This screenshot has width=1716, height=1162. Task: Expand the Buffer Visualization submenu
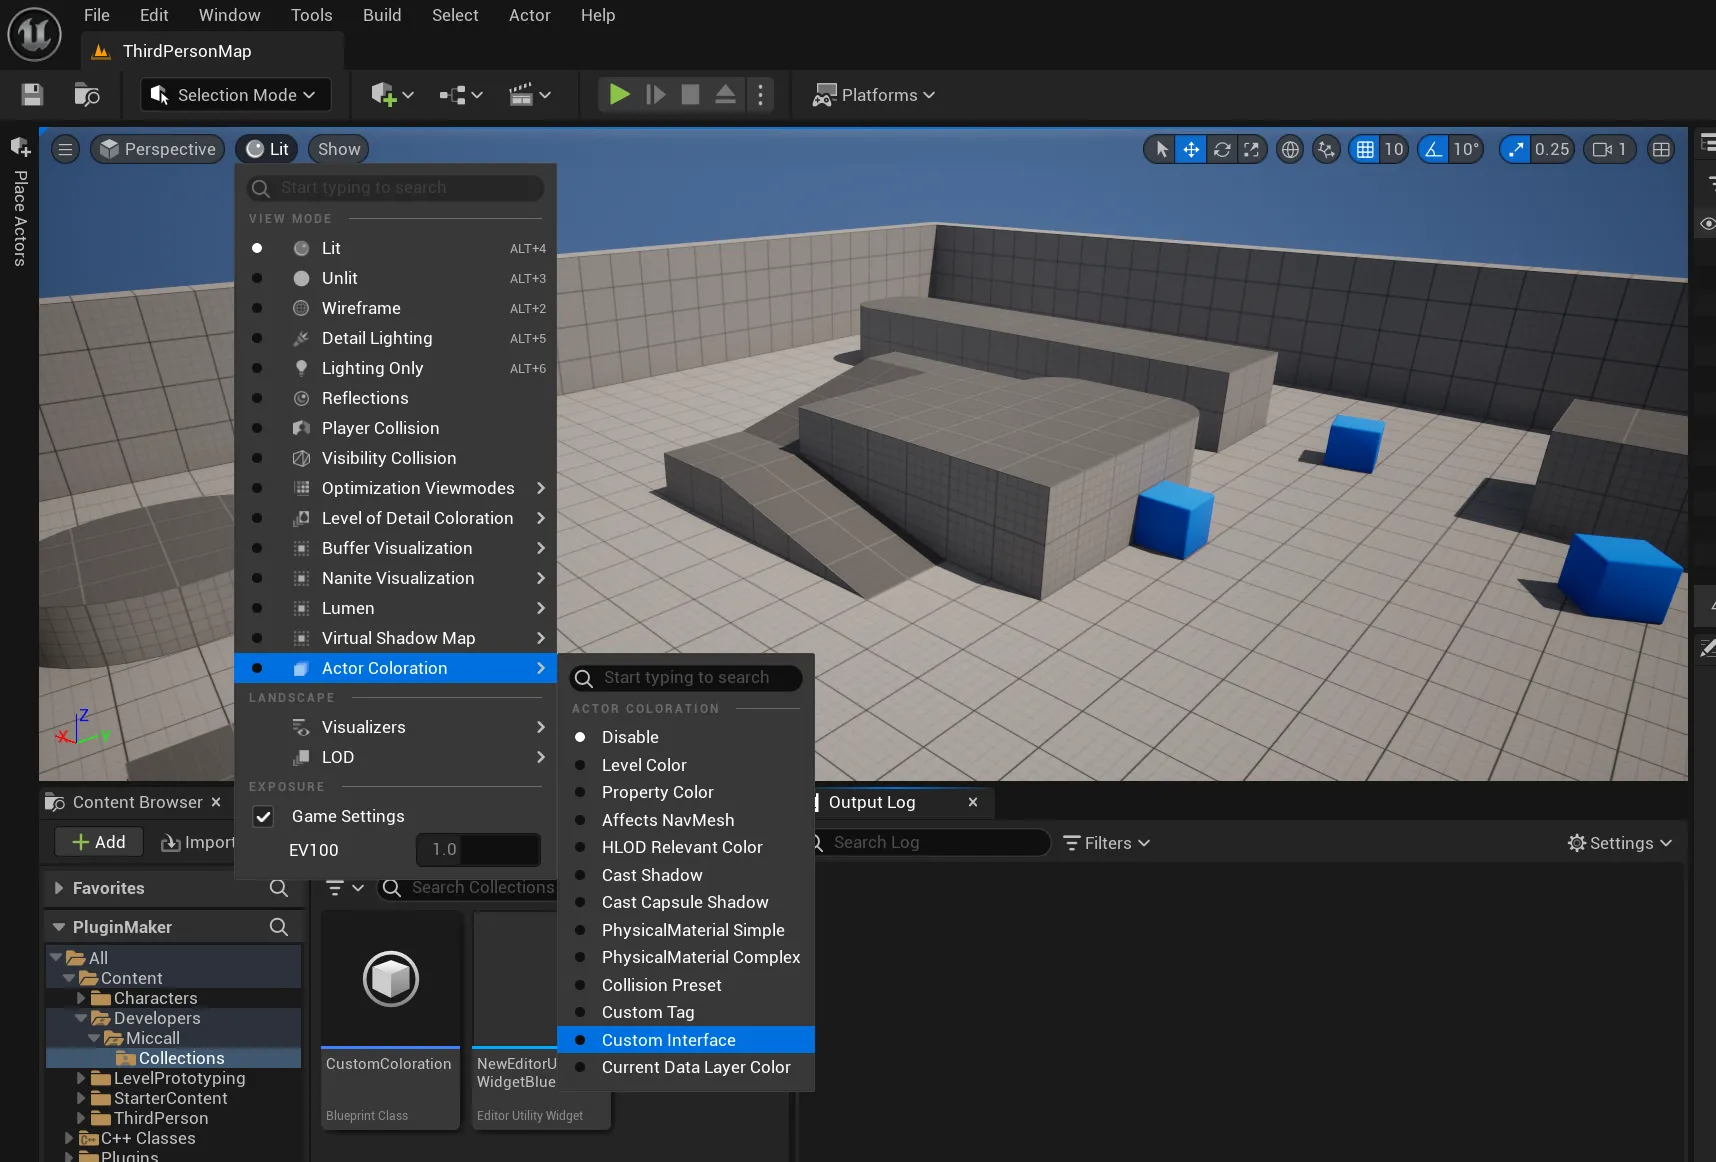pos(395,548)
